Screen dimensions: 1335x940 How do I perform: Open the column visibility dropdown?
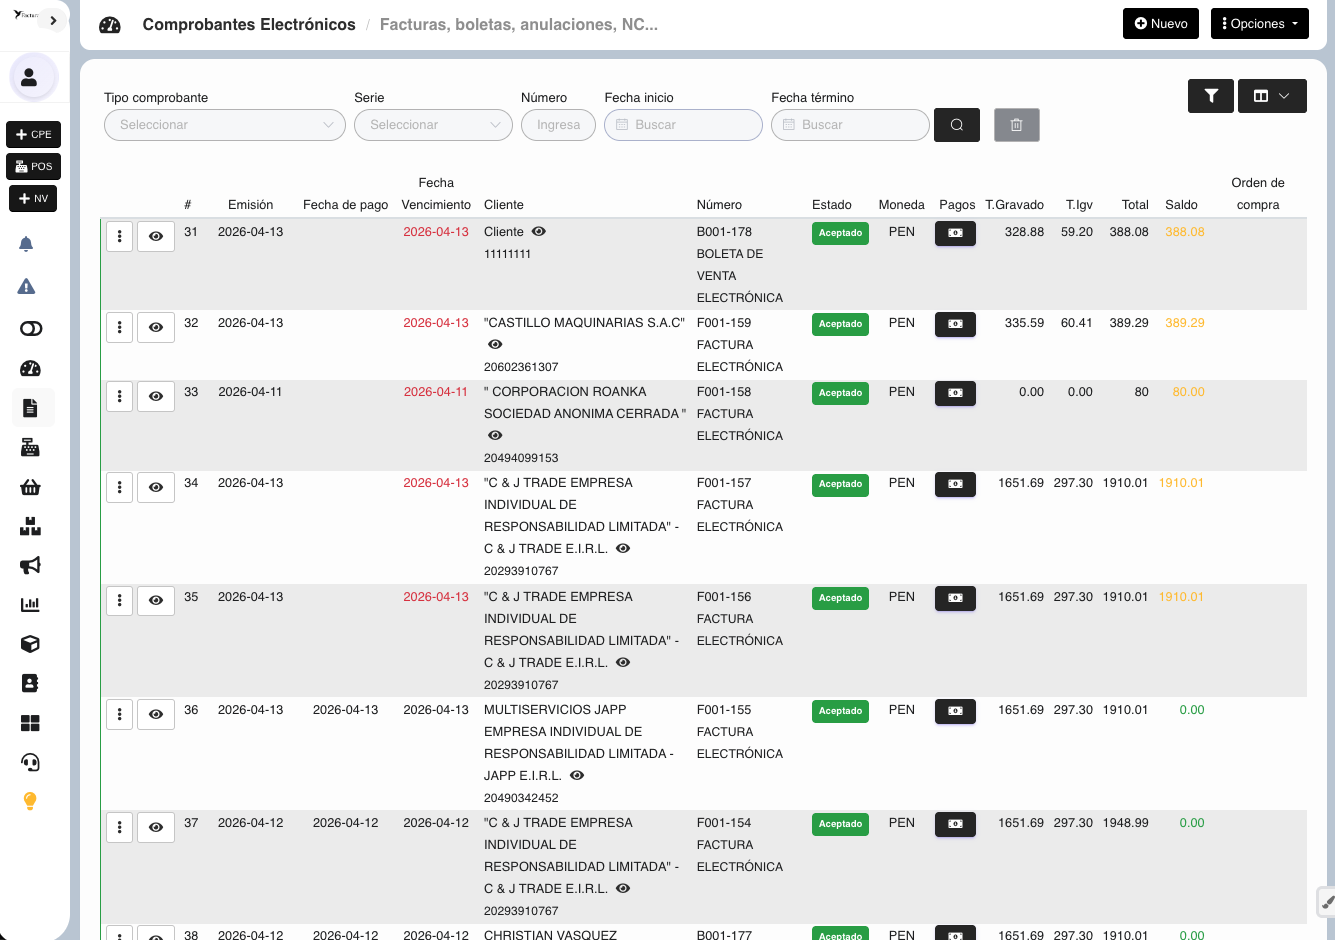1272,96
